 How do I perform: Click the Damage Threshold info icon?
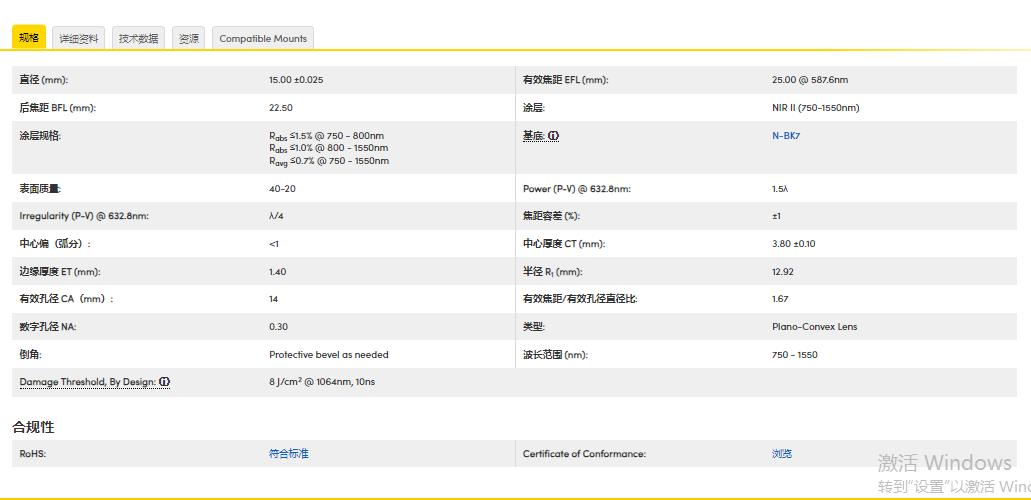coord(165,382)
